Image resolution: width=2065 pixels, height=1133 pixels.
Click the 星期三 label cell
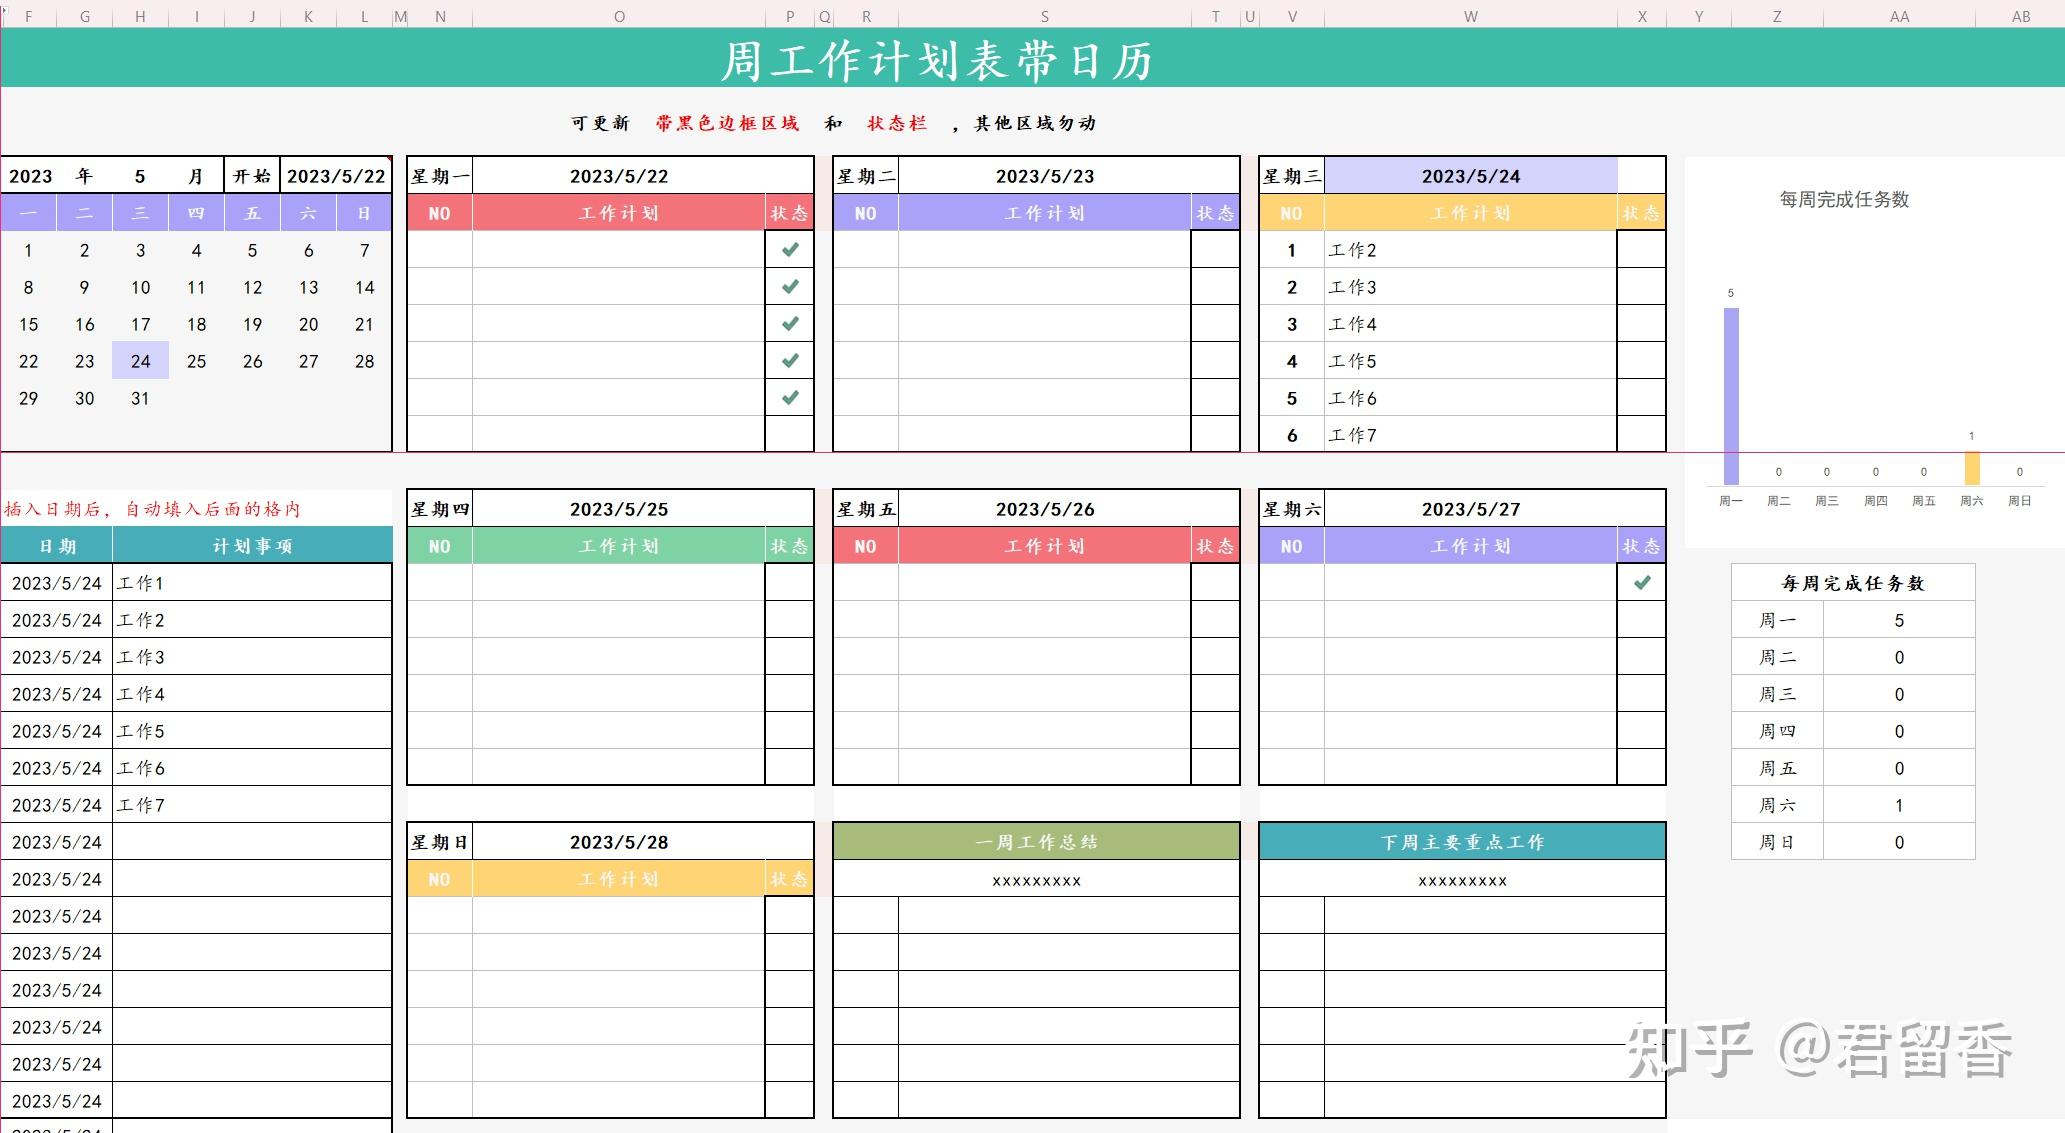coord(1290,175)
